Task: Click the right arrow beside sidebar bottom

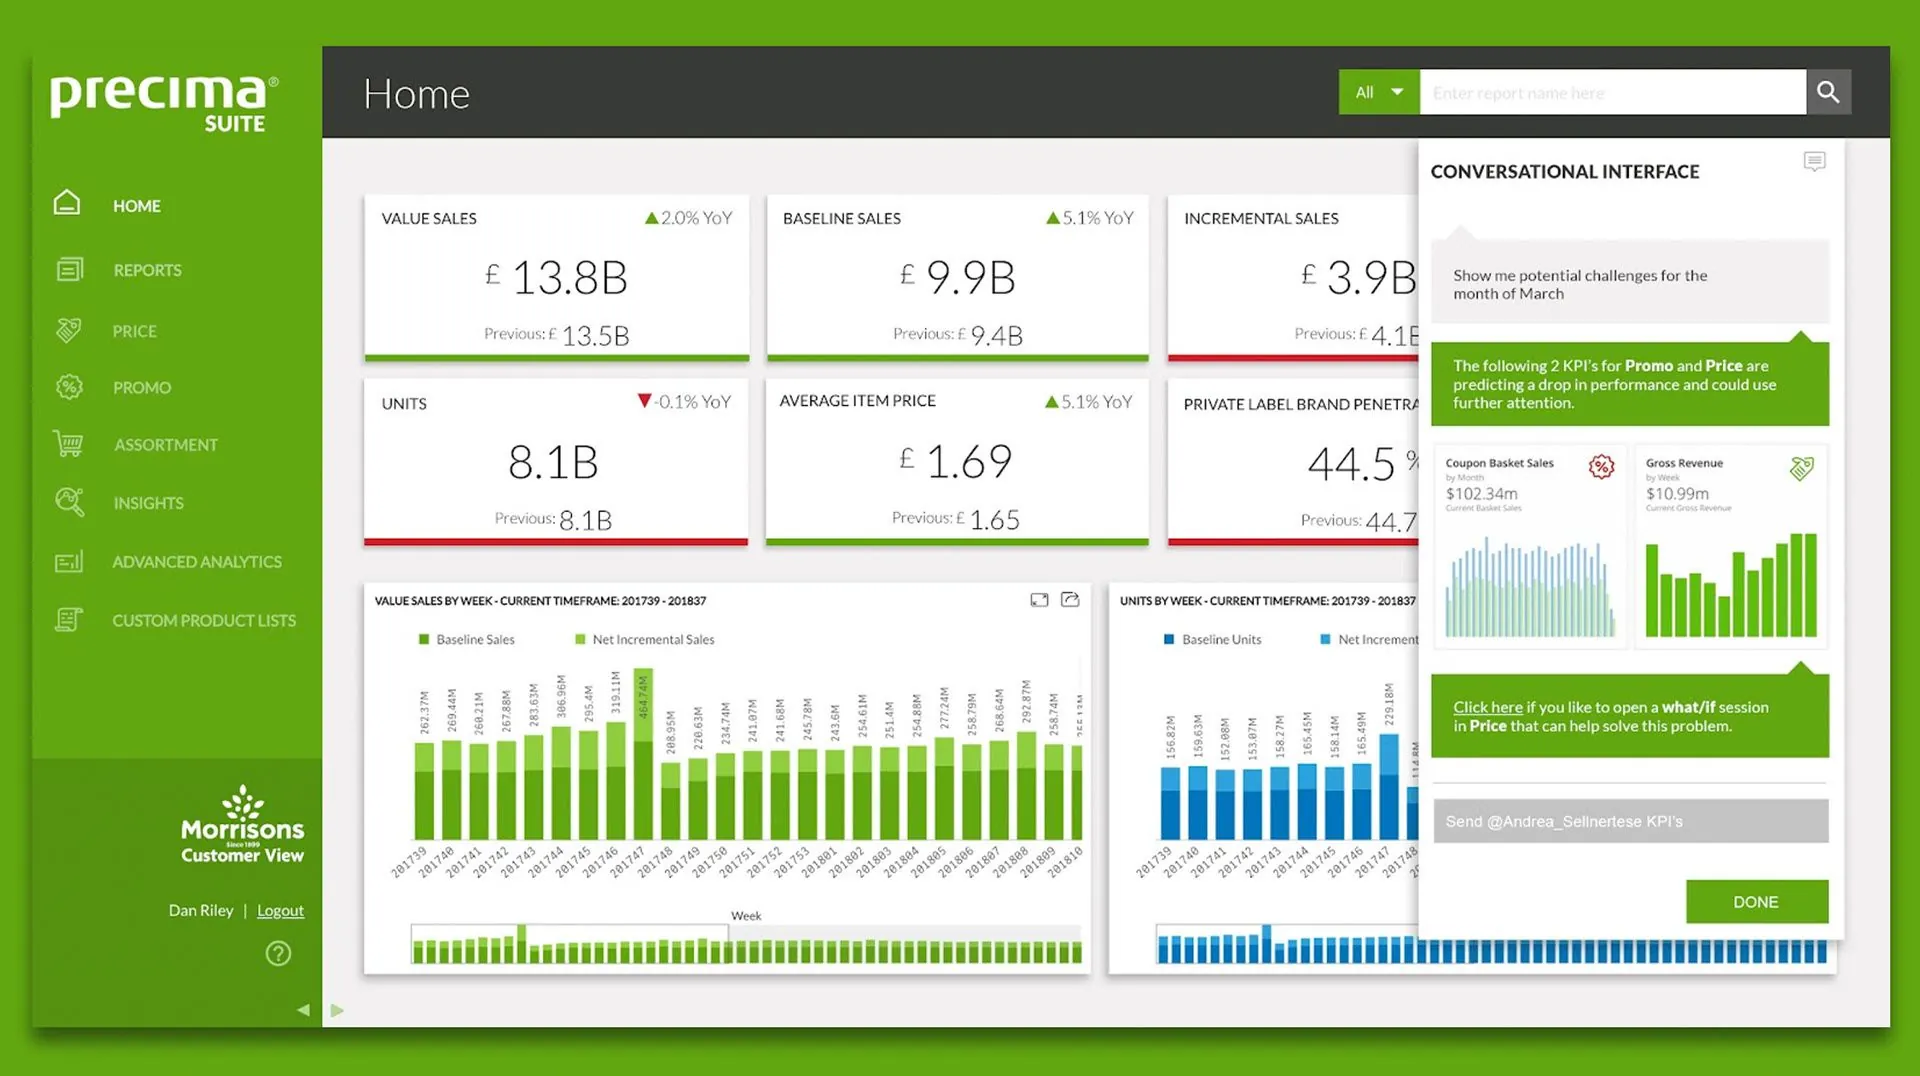Action: (337, 1010)
